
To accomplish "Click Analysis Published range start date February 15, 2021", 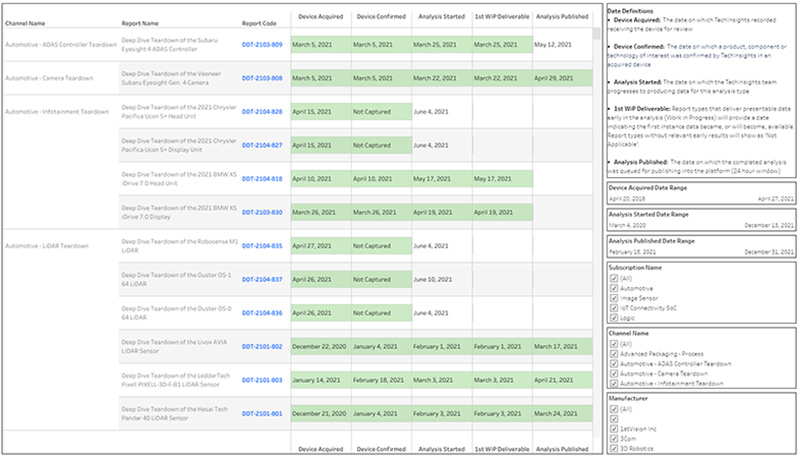I will click(632, 252).
